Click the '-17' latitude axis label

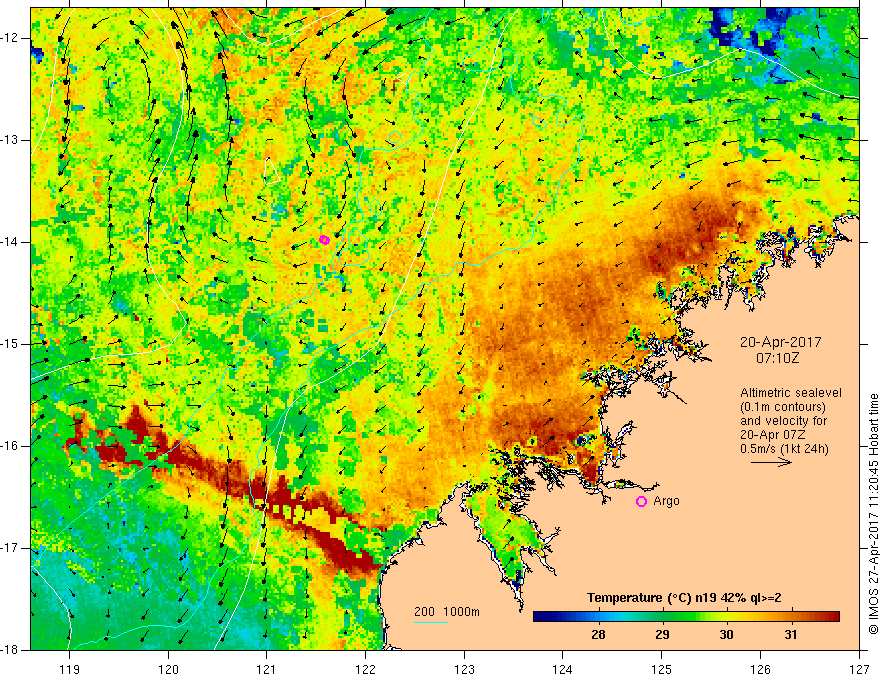point(9,548)
